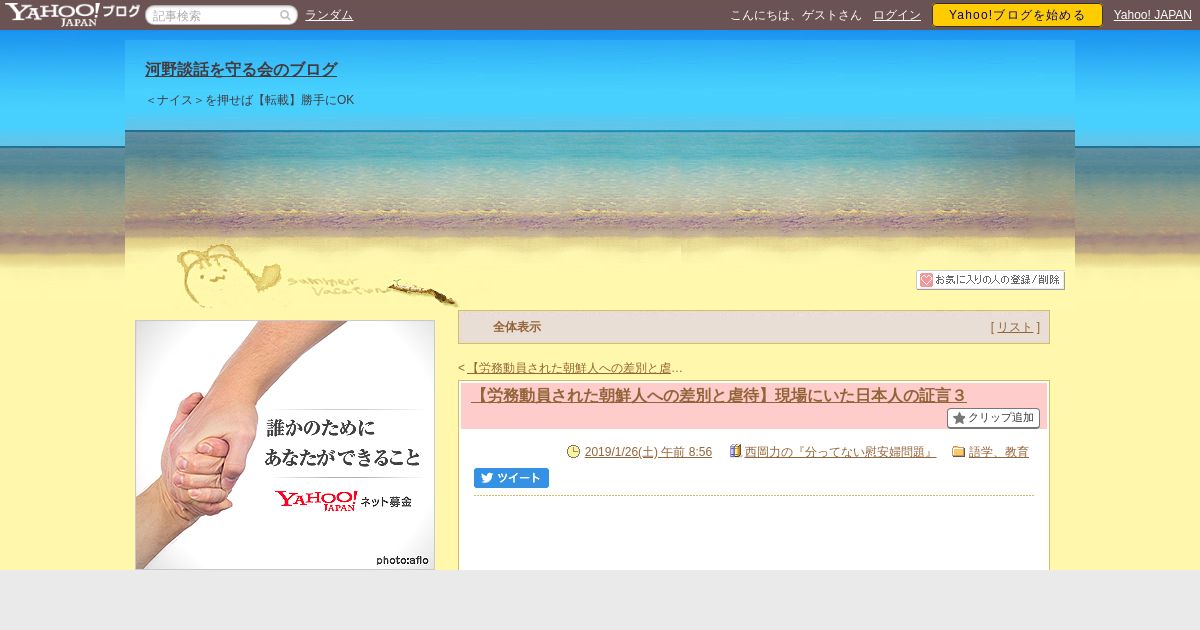This screenshot has width=1200, height=630.
Task: Click the クリップ追加 button
Action: coord(993,418)
